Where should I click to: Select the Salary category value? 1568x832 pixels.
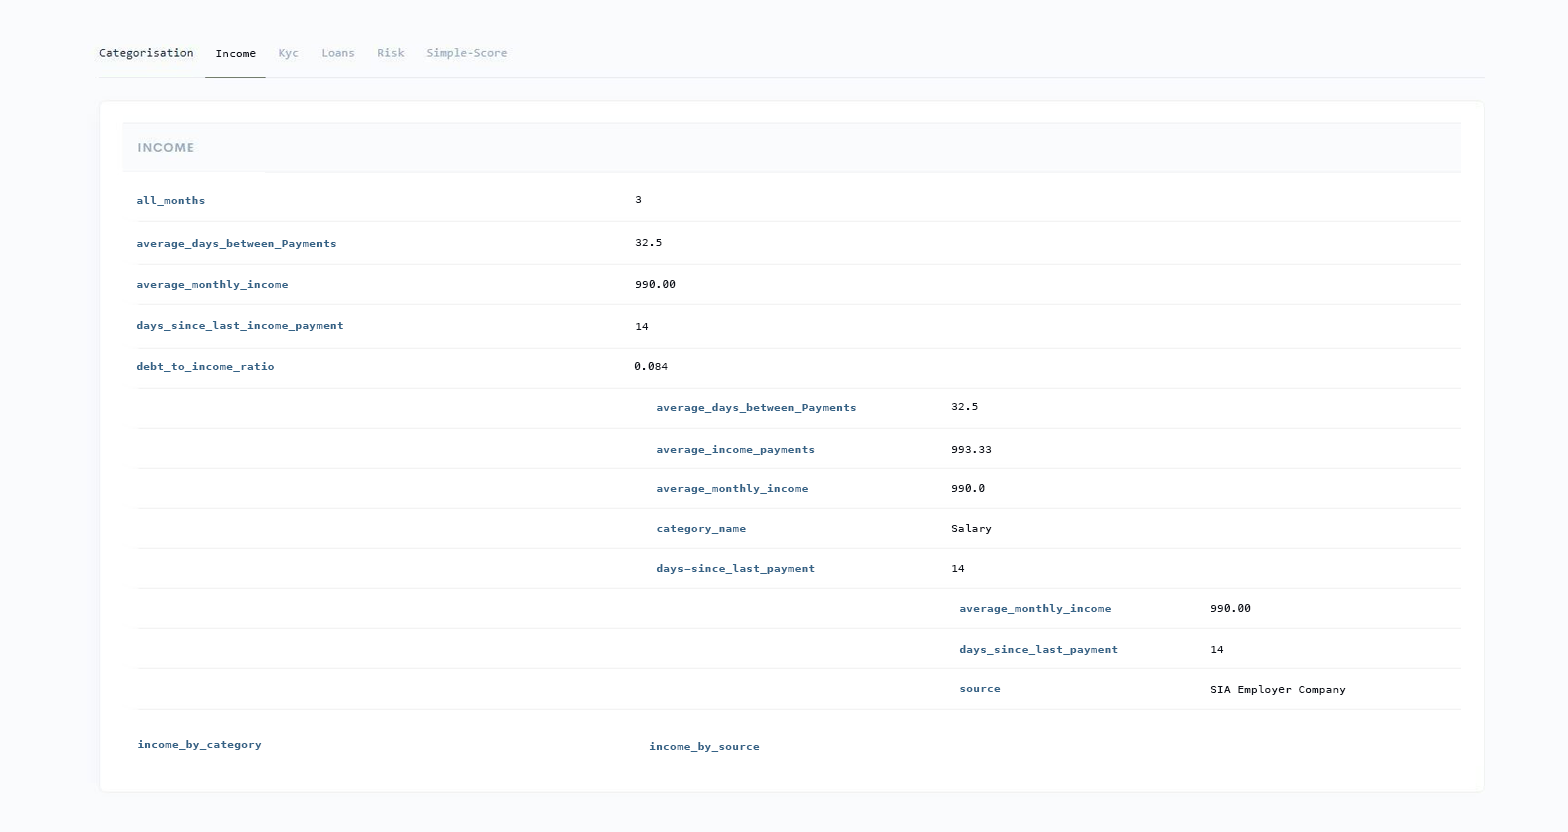point(971,529)
